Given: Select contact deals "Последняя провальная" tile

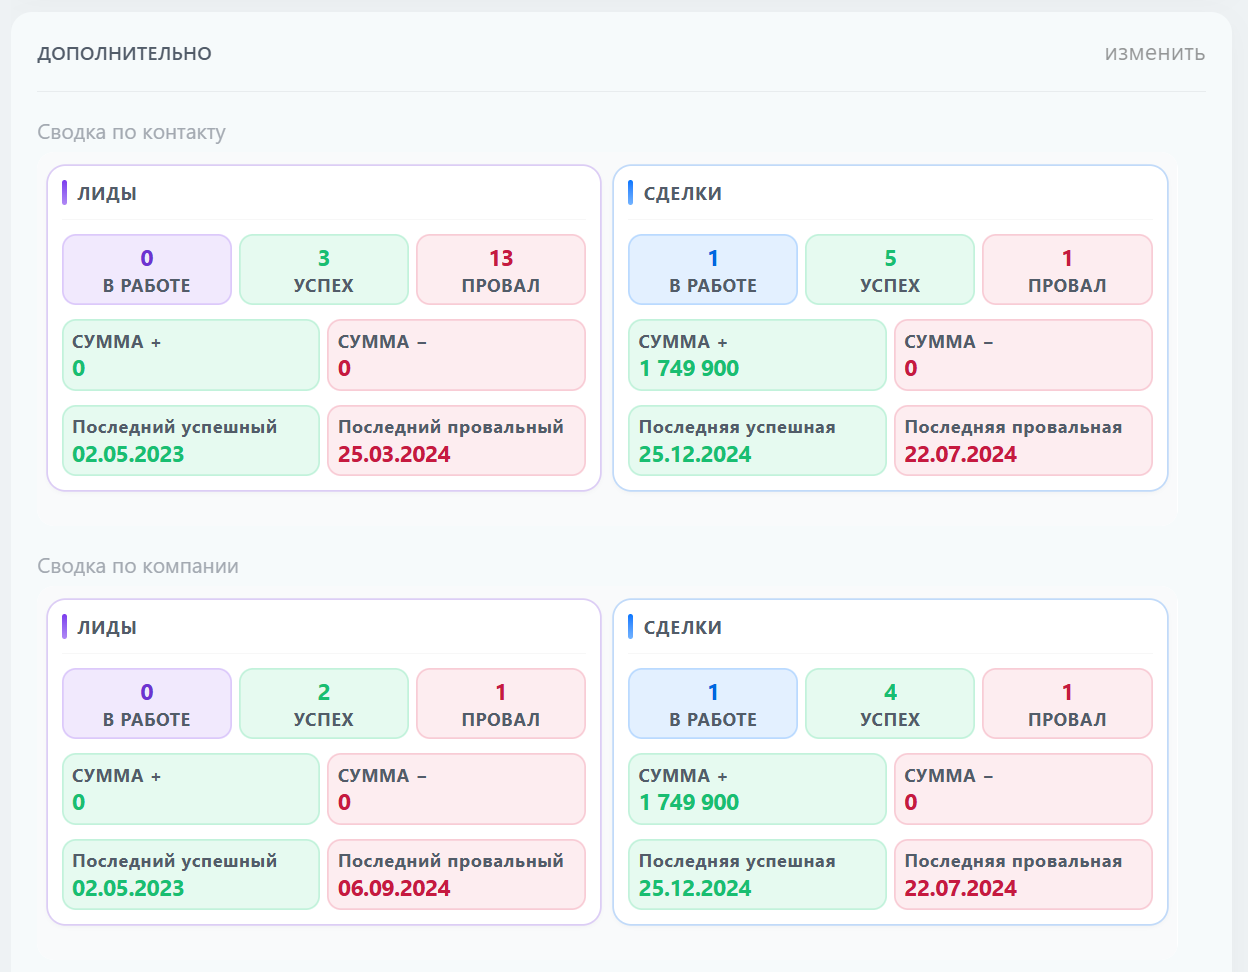Looking at the screenshot, I should [1022, 441].
